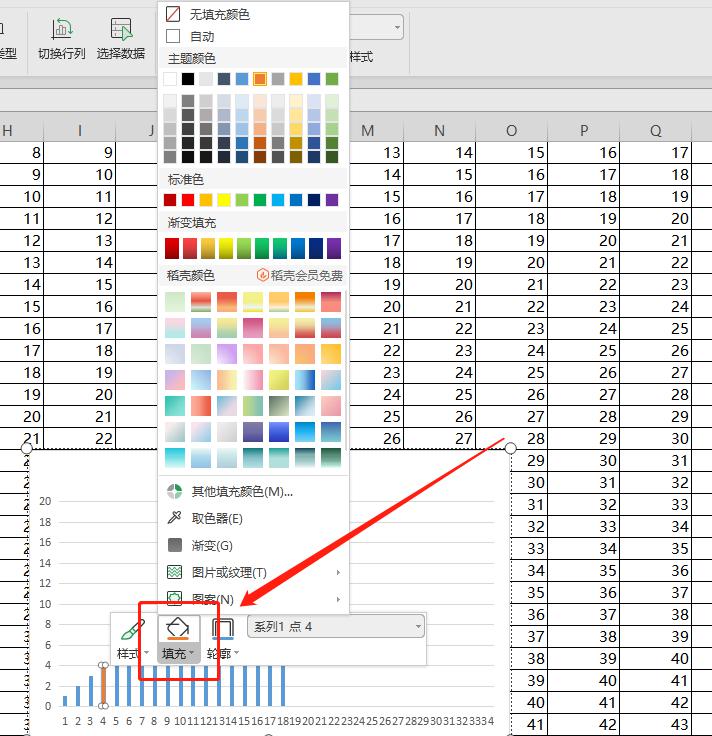Click the Switch Row/Column (切换行列) icon
Viewport: 712px width, 736px height.
point(61,29)
